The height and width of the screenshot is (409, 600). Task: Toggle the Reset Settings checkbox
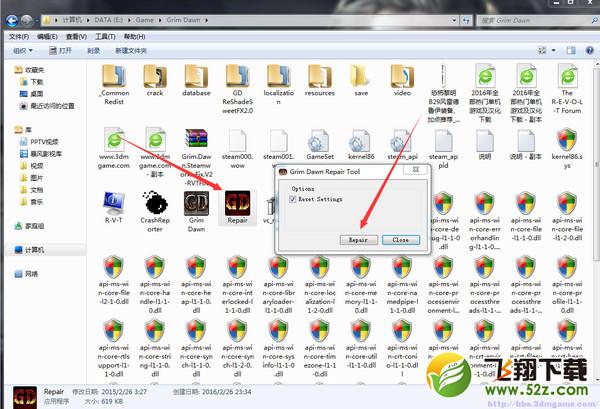293,199
